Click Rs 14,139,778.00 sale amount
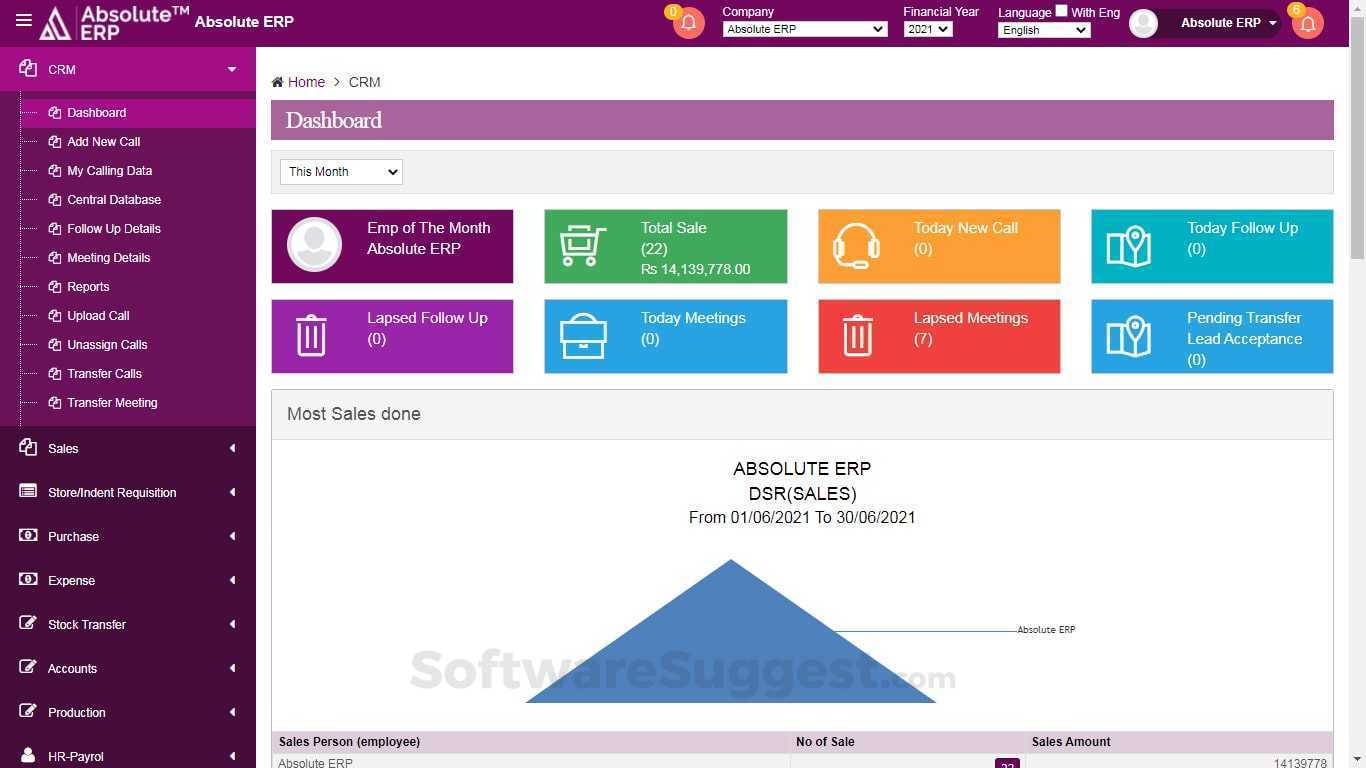Screen dimensions: 1366x768 (695, 269)
